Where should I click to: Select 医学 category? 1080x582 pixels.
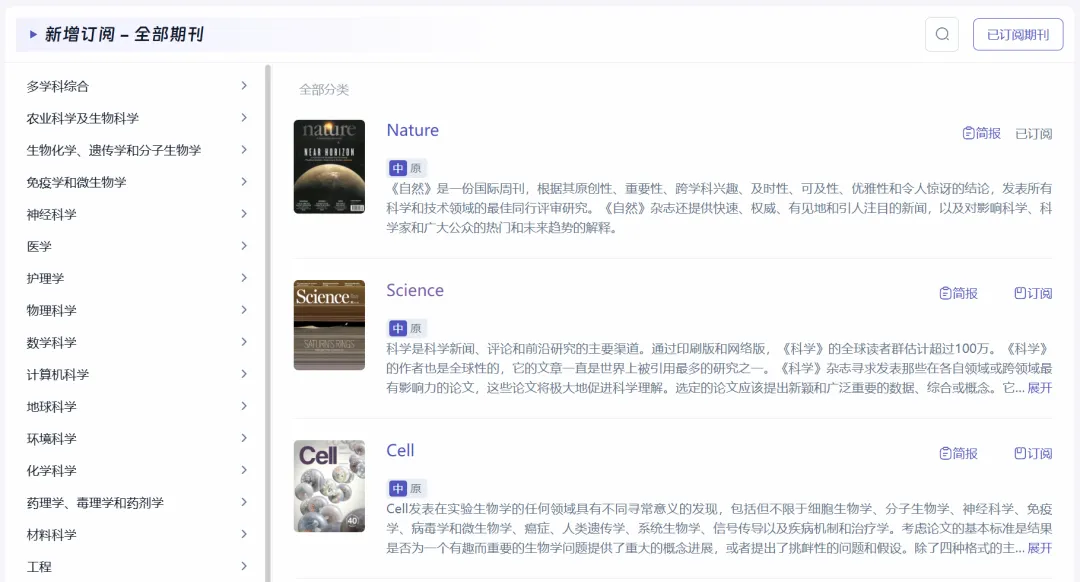point(39,247)
